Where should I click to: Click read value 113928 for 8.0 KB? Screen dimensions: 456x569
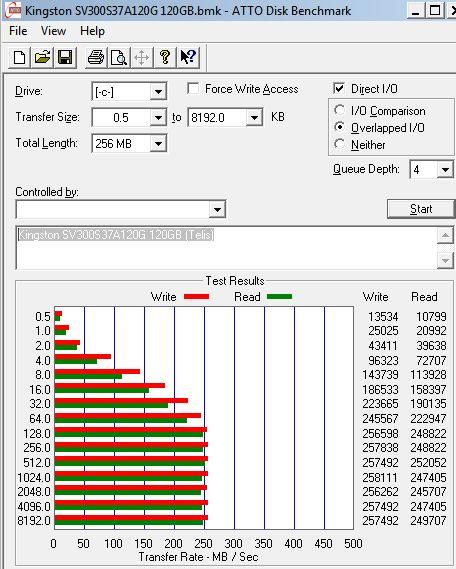[x=428, y=375]
